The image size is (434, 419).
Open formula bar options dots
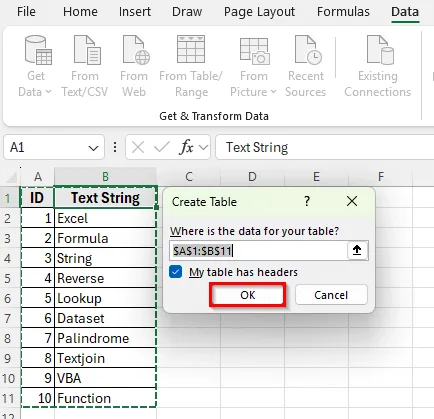[x=115, y=147]
